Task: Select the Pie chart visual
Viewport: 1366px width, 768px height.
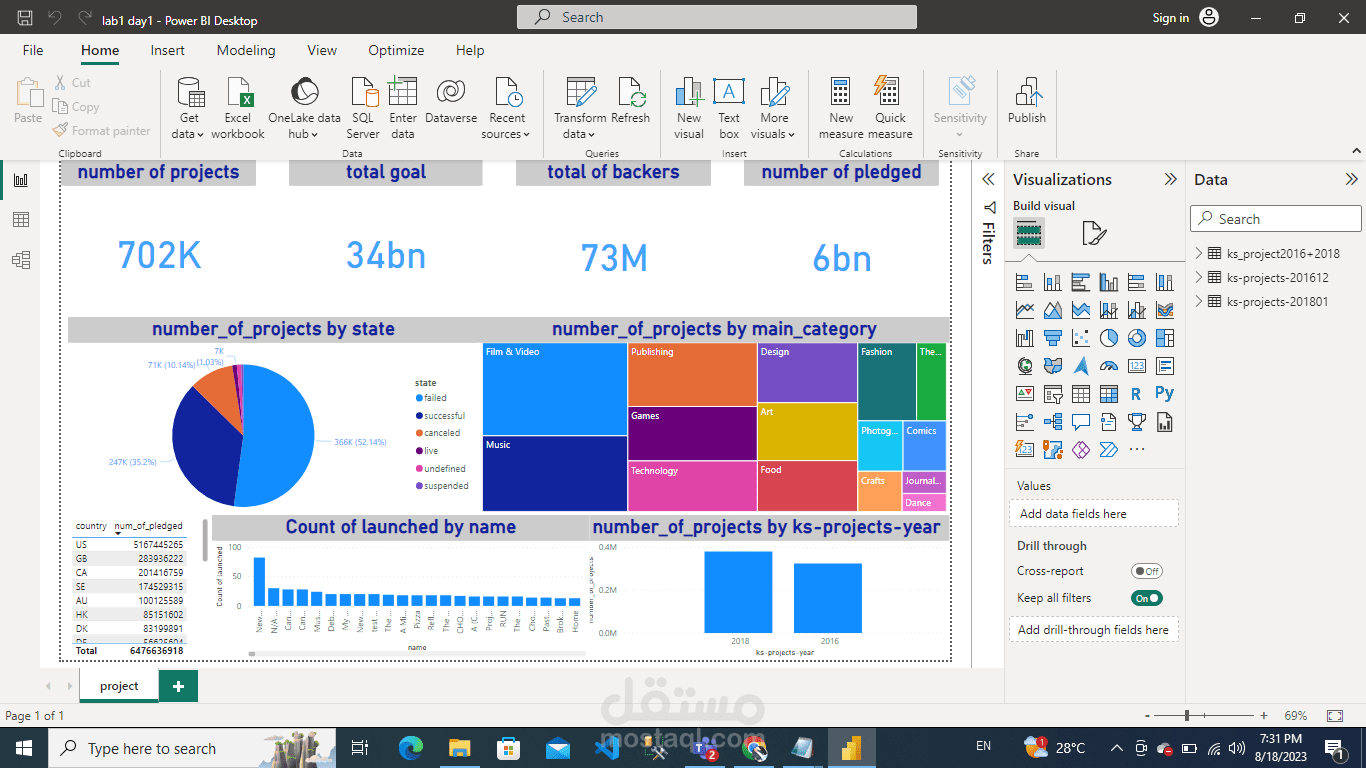Action: pos(1108,338)
